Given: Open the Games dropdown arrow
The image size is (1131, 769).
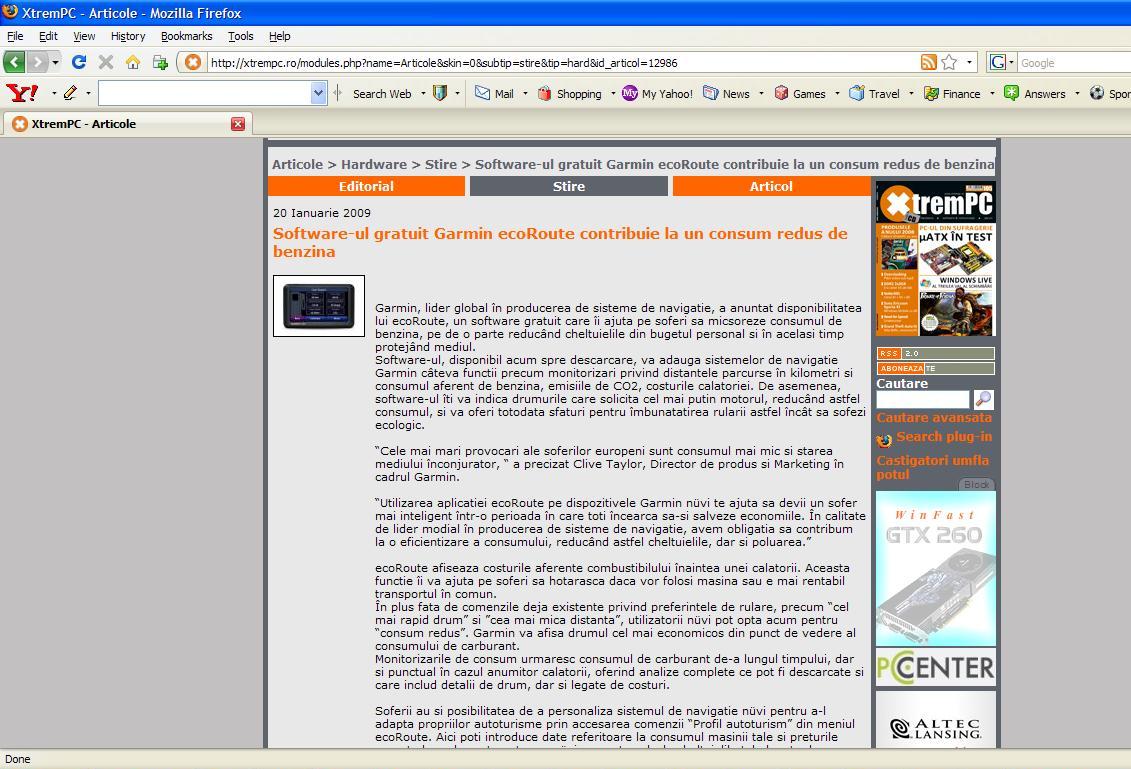Looking at the screenshot, I should pos(837,93).
